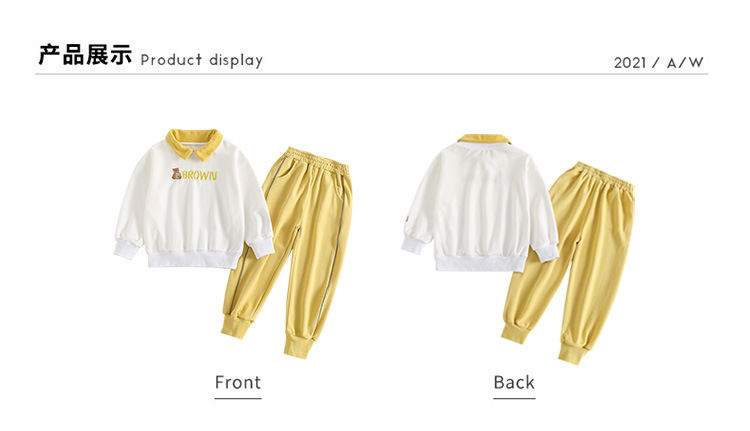Screen dimensions: 750x431
Task: Click the small sleeve patch on back sweatshirt
Action: 407,219
